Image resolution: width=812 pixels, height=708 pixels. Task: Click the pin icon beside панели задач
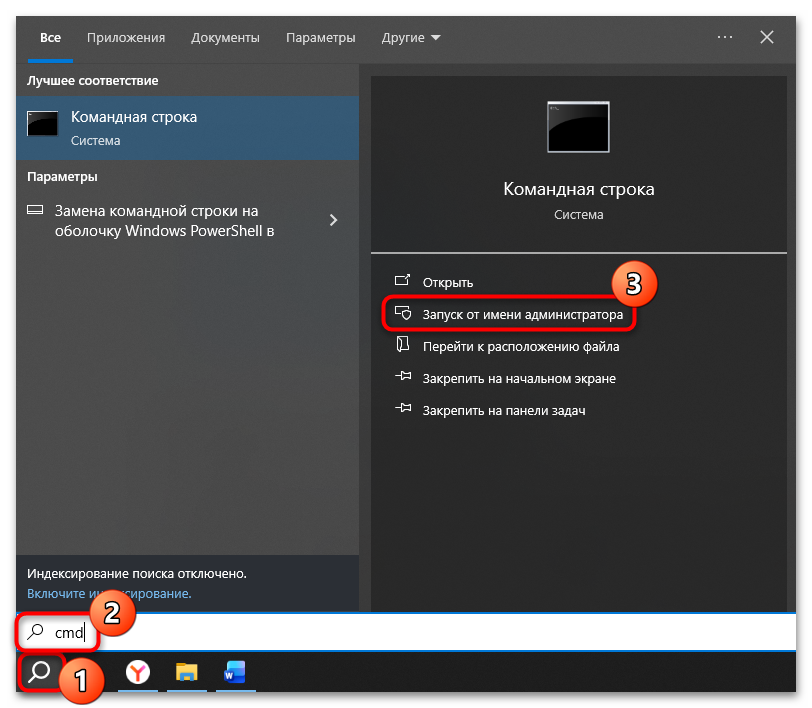(x=403, y=409)
